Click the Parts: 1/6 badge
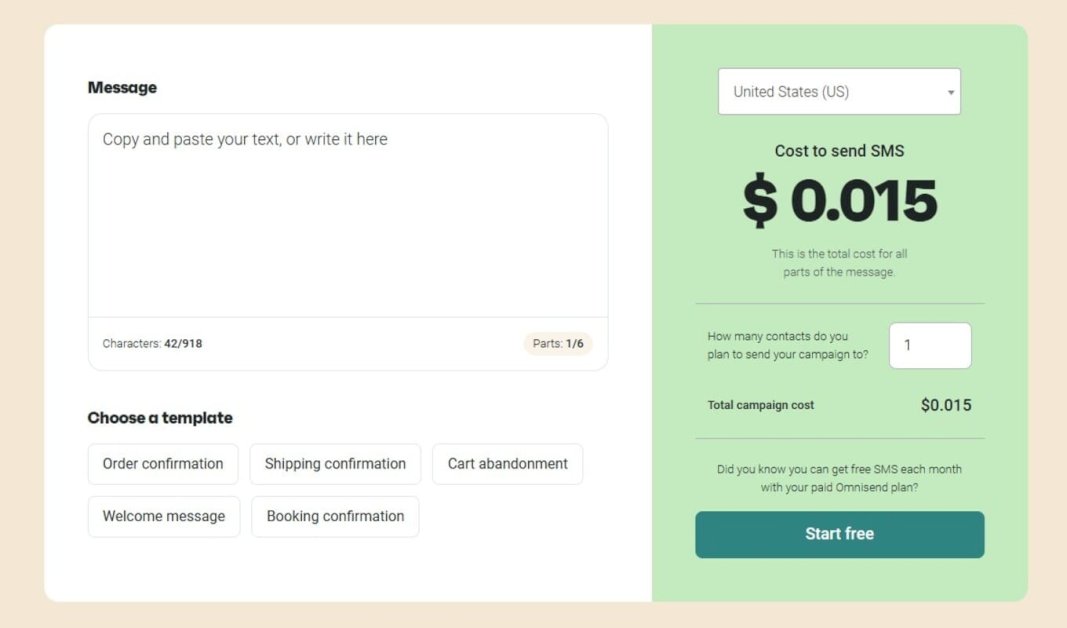 click(558, 344)
